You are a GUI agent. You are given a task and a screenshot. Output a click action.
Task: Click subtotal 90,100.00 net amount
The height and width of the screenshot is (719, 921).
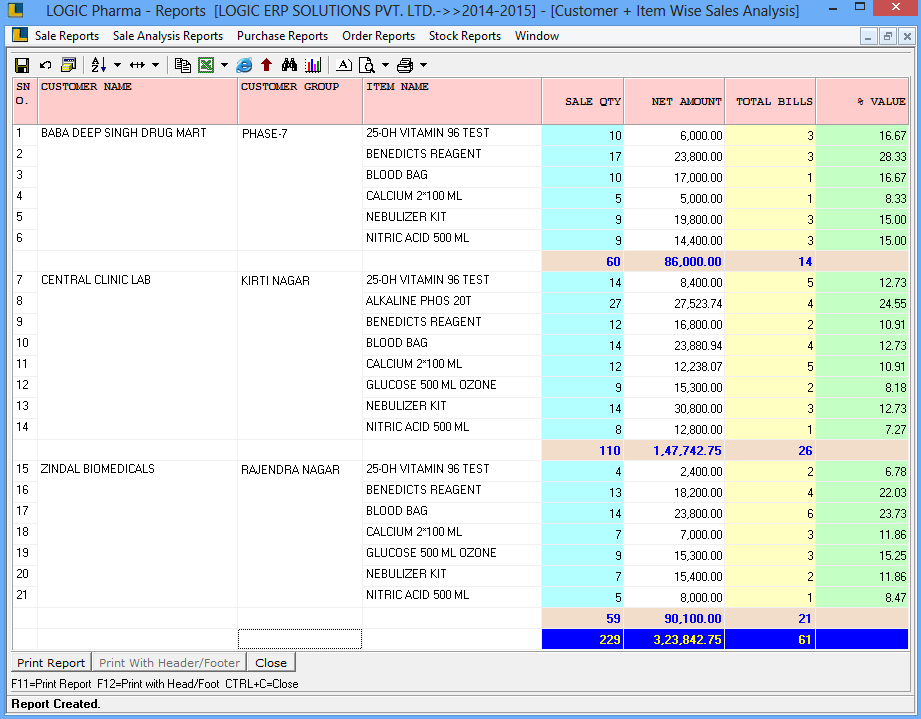(674, 619)
